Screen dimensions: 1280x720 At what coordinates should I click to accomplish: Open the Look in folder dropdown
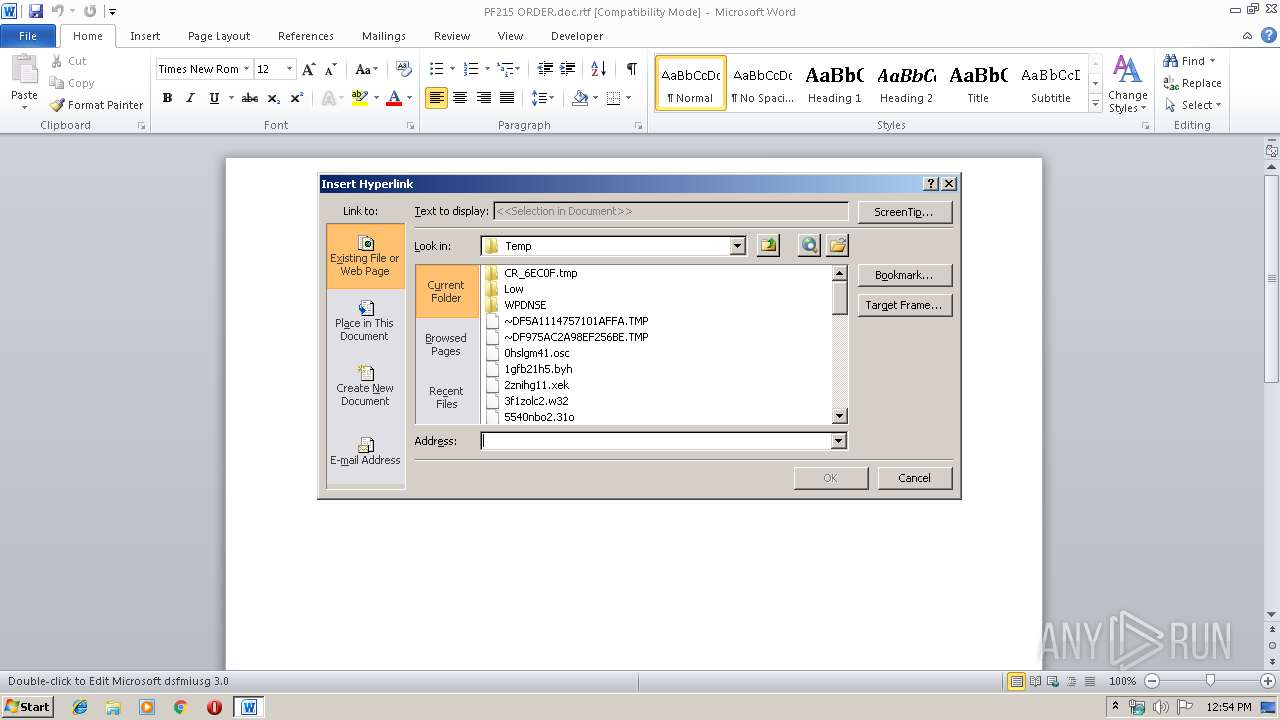pyautogui.click(x=738, y=246)
